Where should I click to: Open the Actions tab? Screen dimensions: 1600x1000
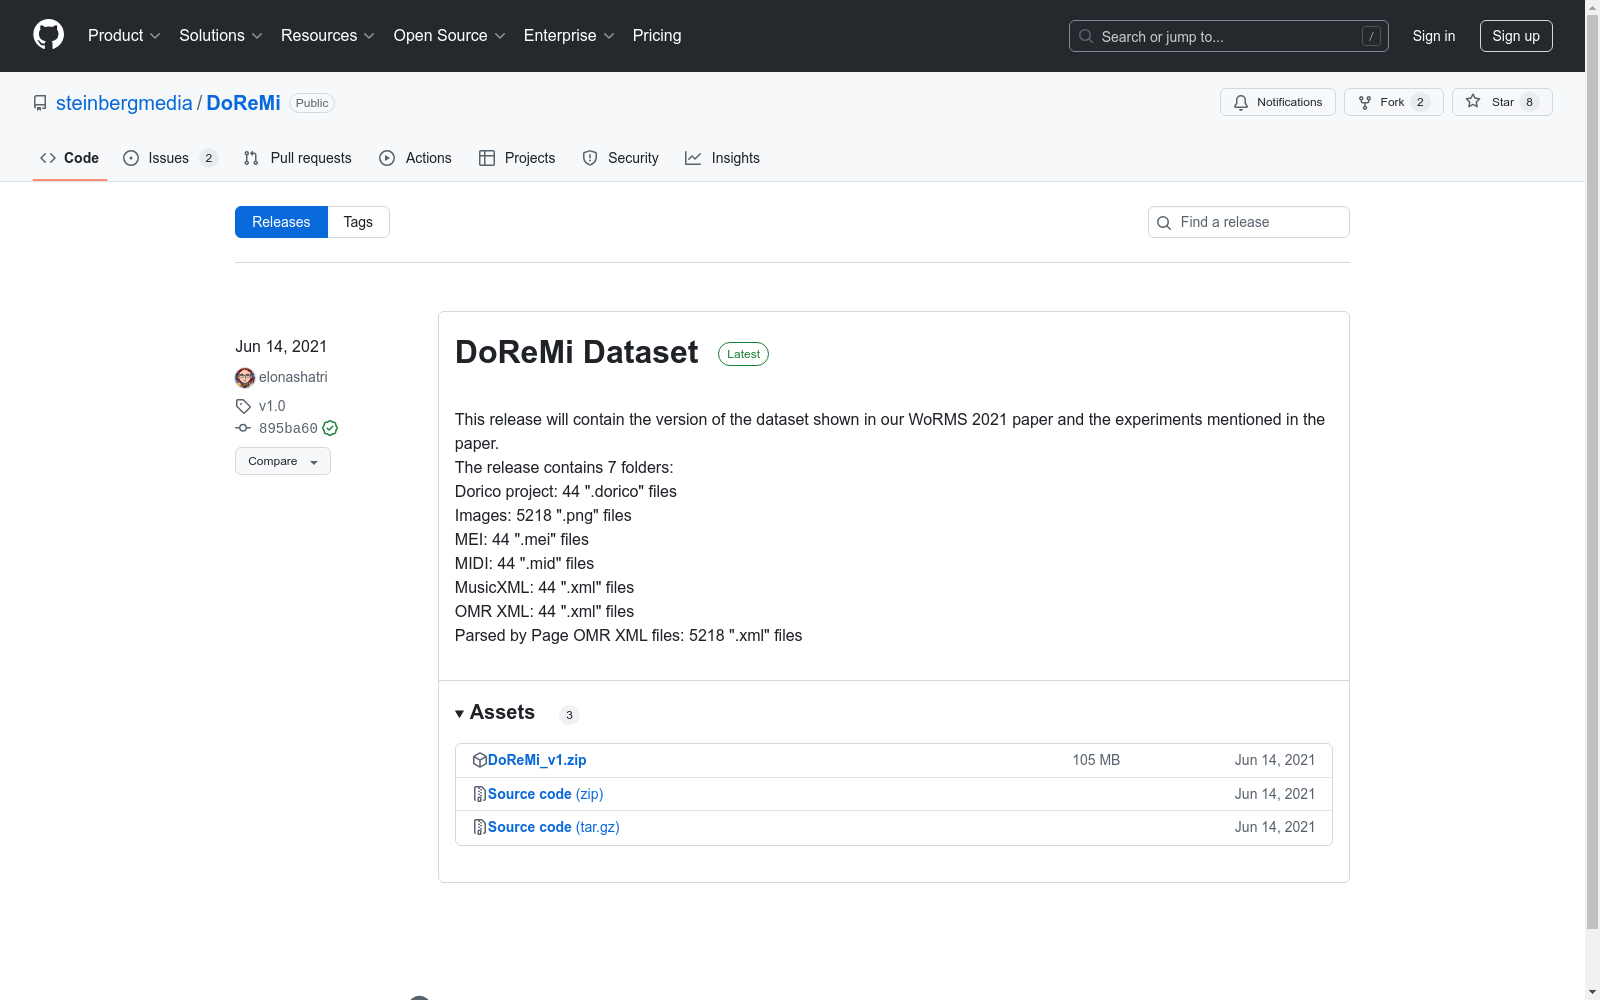pos(415,158)
